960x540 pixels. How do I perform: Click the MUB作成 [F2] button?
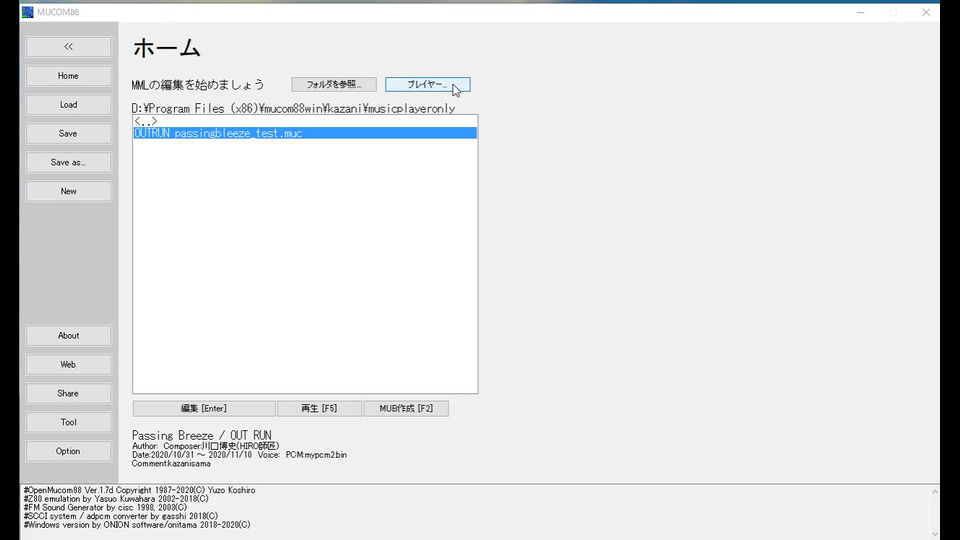coord(406,408)
